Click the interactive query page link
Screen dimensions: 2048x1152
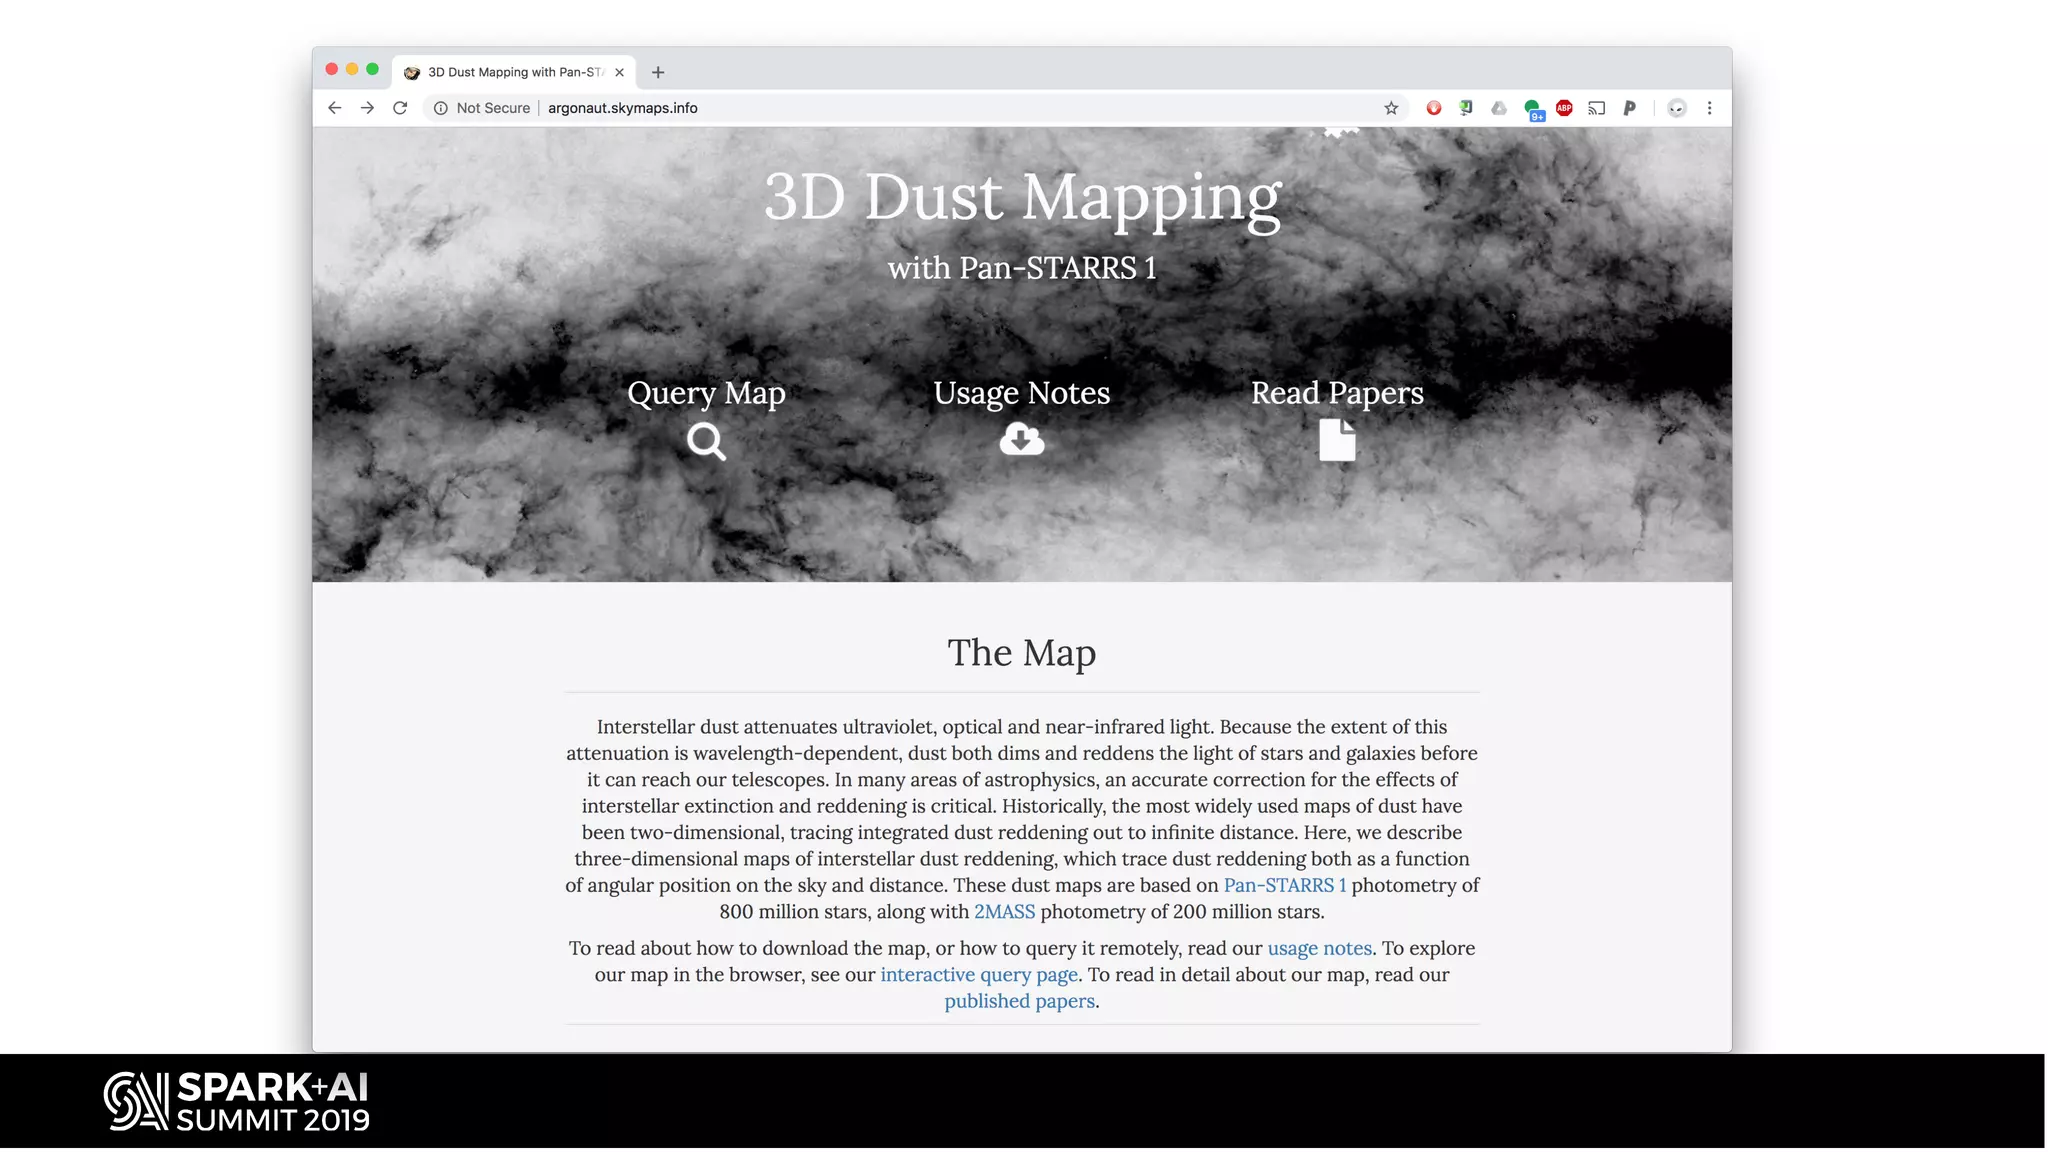click(x=978, y=975)
